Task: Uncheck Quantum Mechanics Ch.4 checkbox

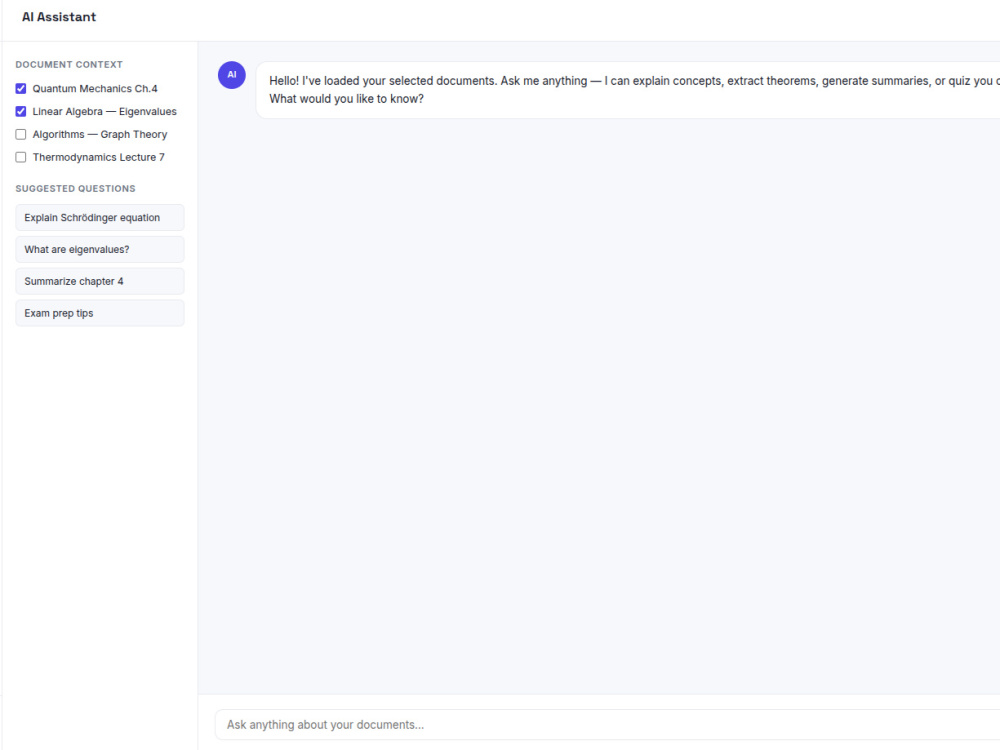Action: [21, 89]
